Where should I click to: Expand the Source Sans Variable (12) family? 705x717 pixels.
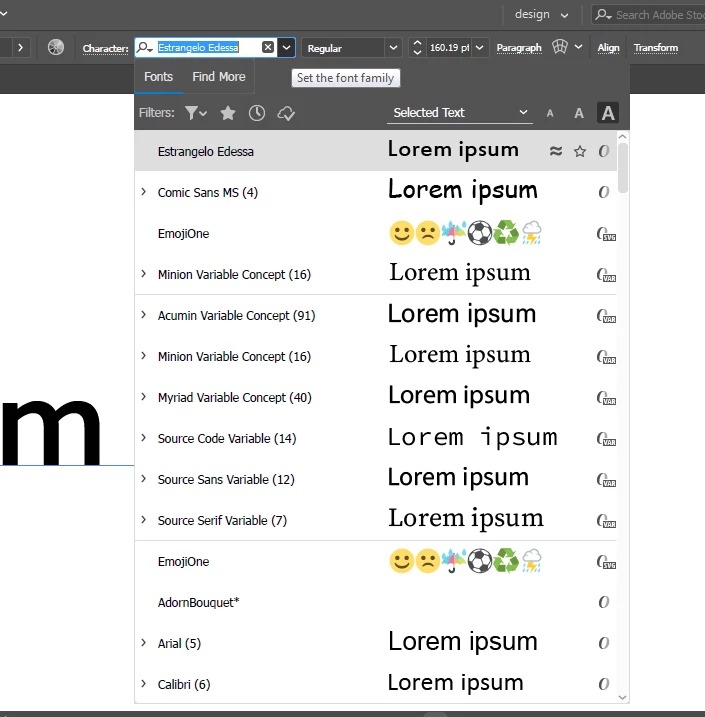[144, 479]
